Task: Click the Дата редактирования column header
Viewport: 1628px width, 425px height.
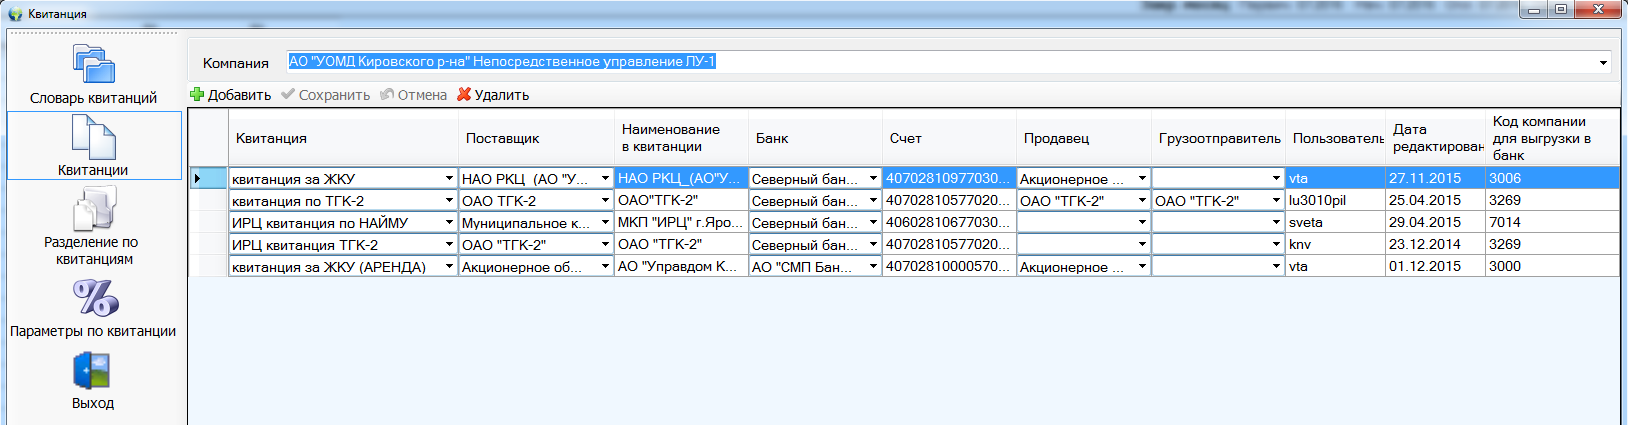Action: point(1435,138)
